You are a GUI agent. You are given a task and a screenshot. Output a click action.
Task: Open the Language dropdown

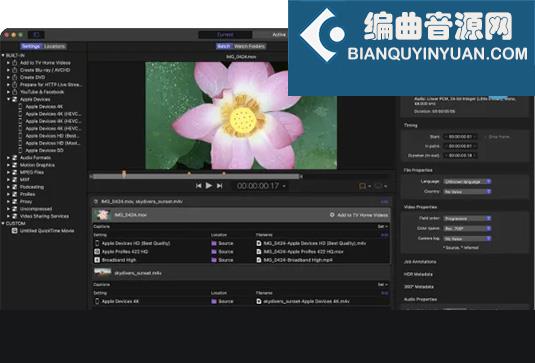click(467, 182)
